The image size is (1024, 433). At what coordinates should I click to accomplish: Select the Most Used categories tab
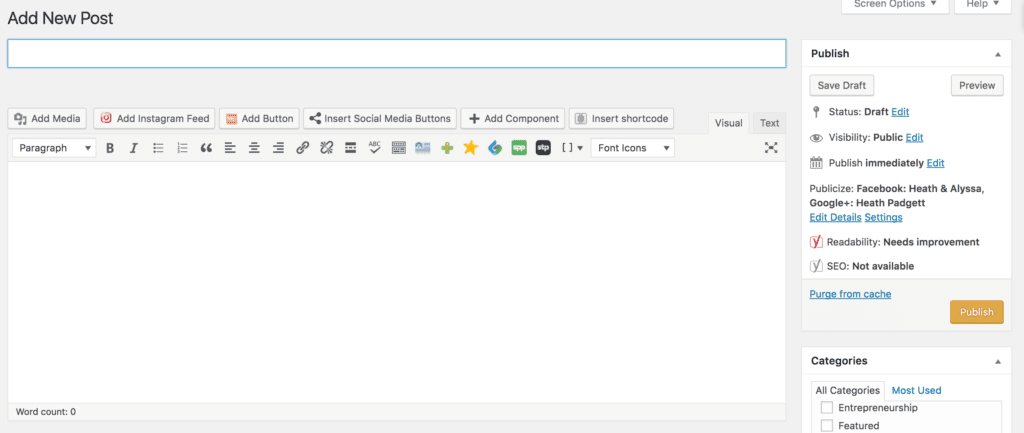click(x=916, y=391)
